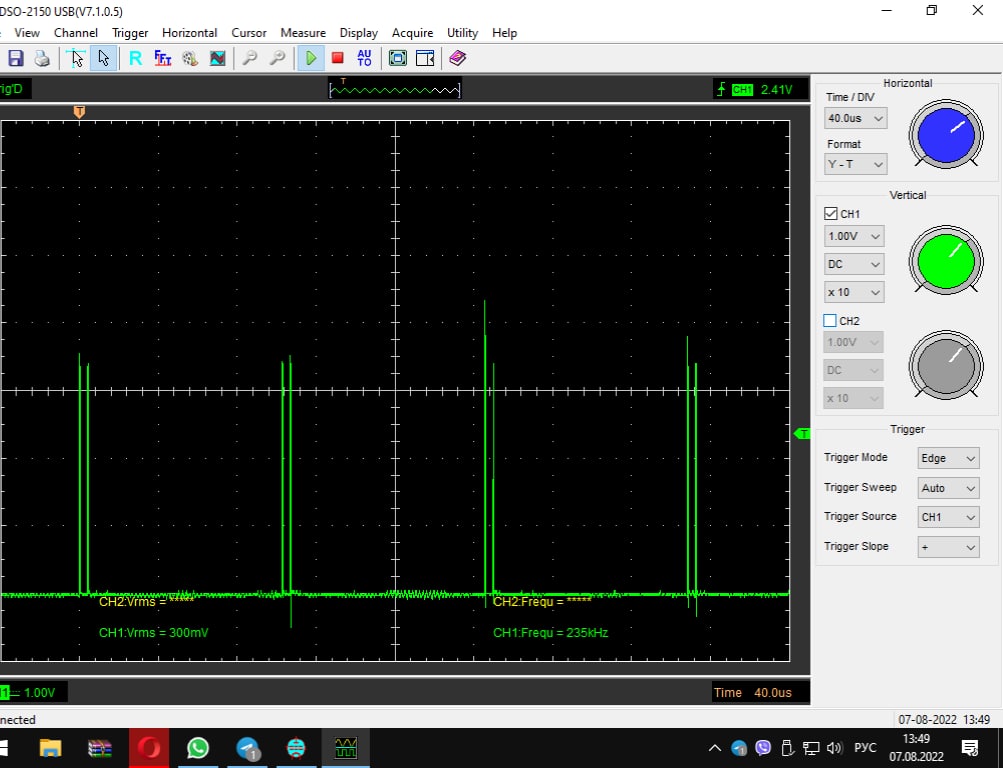Enable the CH2 channel checkbox
1003x768 pixels.
coord(830,321)
